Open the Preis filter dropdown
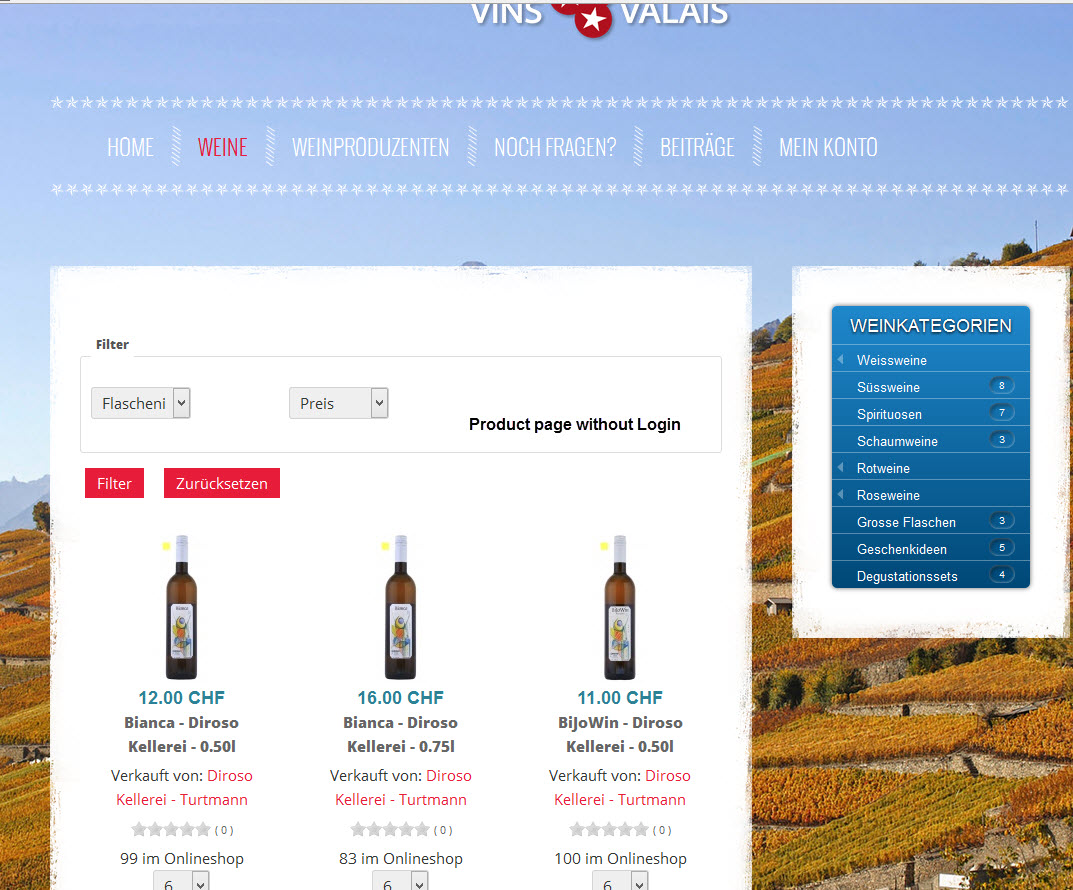Viewport: 1073px width, 890px height. (338, 403)
